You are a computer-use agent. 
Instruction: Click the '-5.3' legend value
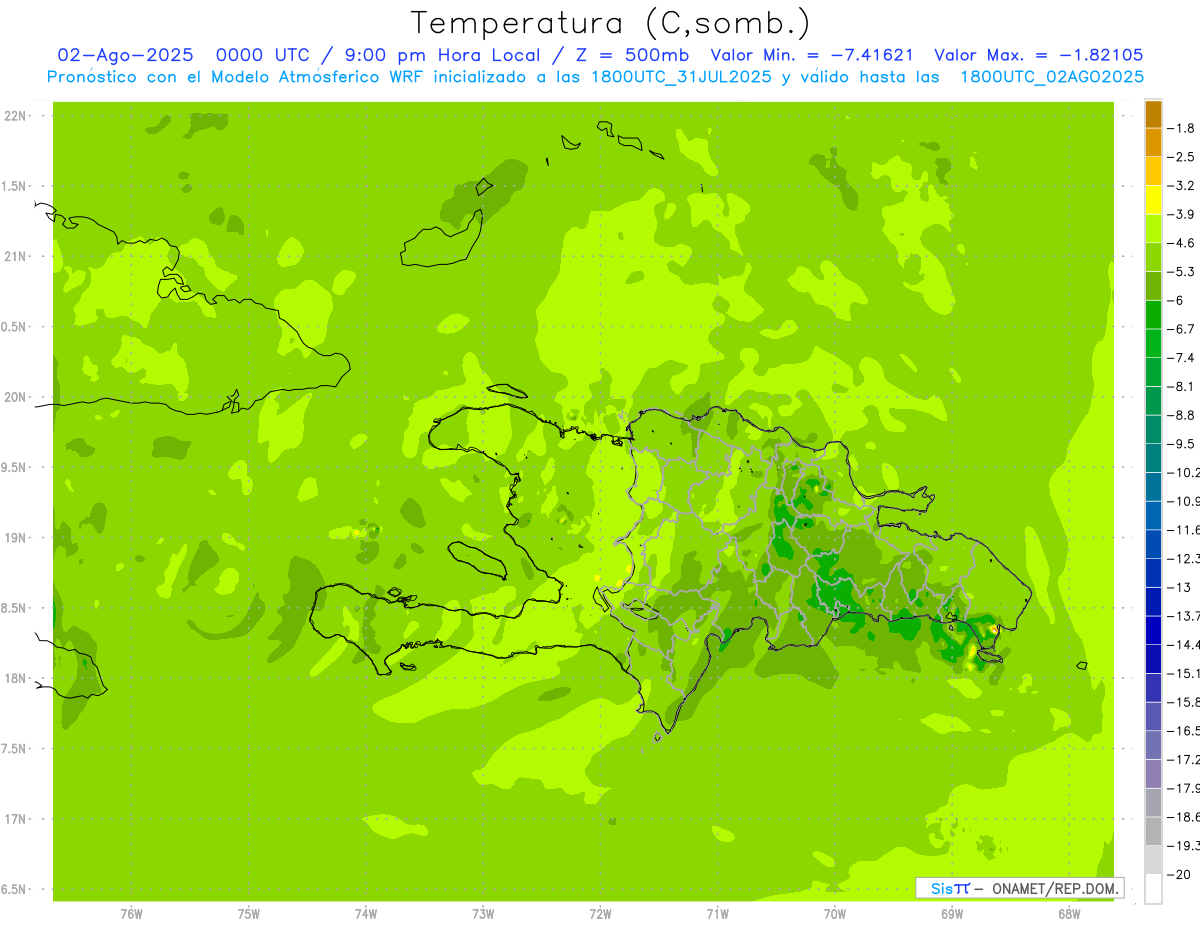tap(1180, 271)
